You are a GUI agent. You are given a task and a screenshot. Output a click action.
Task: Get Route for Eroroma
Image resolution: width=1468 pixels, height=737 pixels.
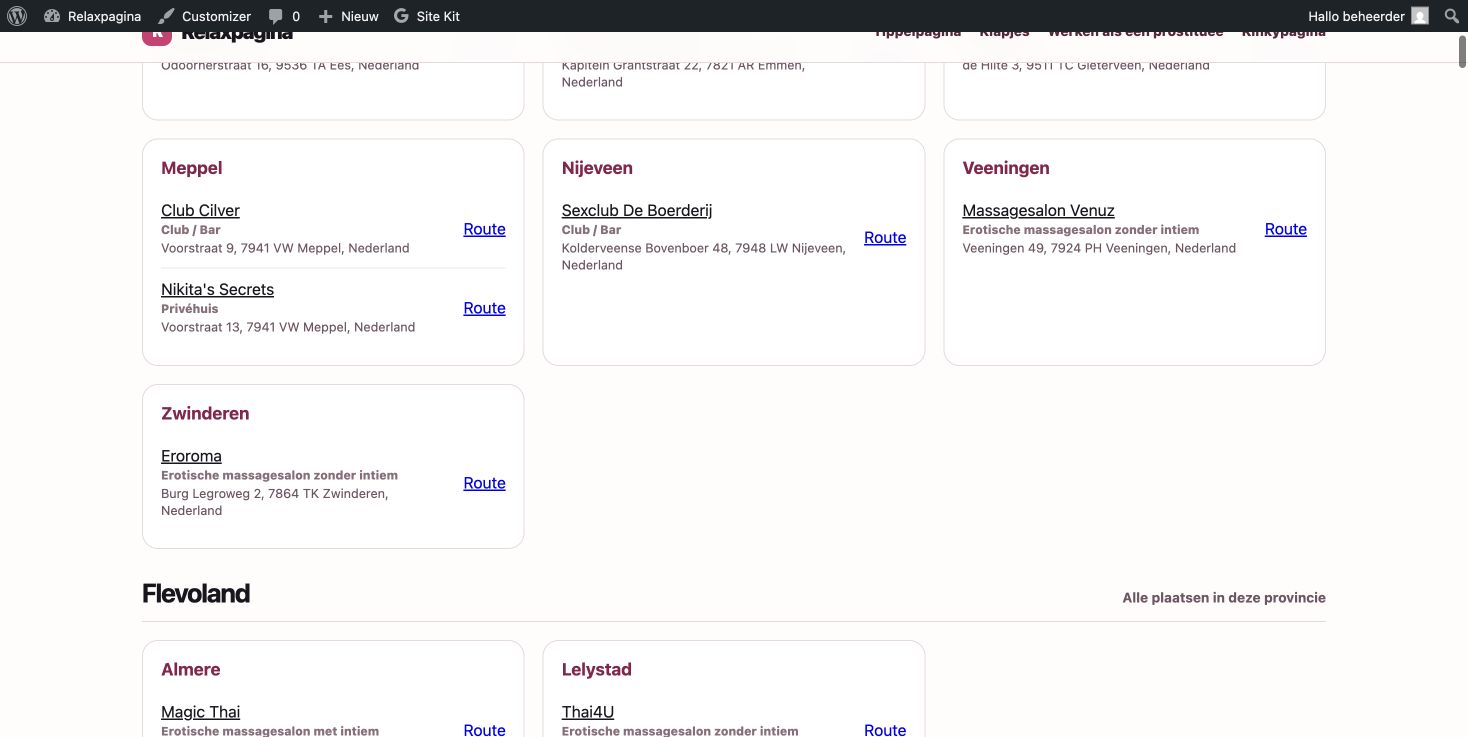click(x=484, y=483)
